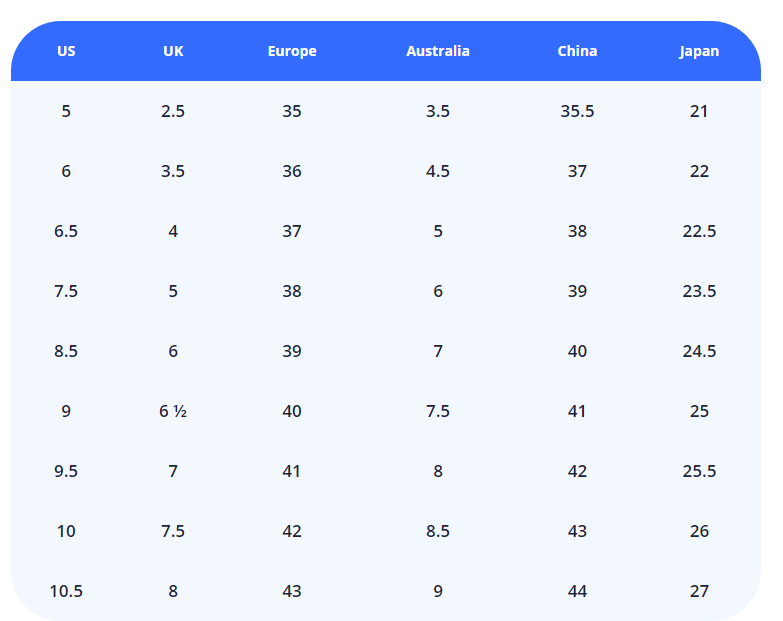The width and height of the screenshot is (783, 621).
Task: Click China size 35.5 cell
Action: [x=577, y=111]
